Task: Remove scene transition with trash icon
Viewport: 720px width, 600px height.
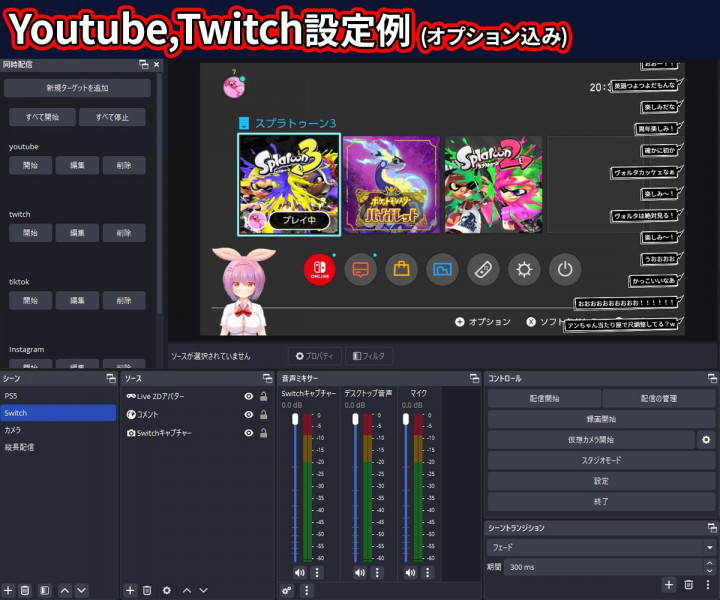Action: (x=688, y=584)
